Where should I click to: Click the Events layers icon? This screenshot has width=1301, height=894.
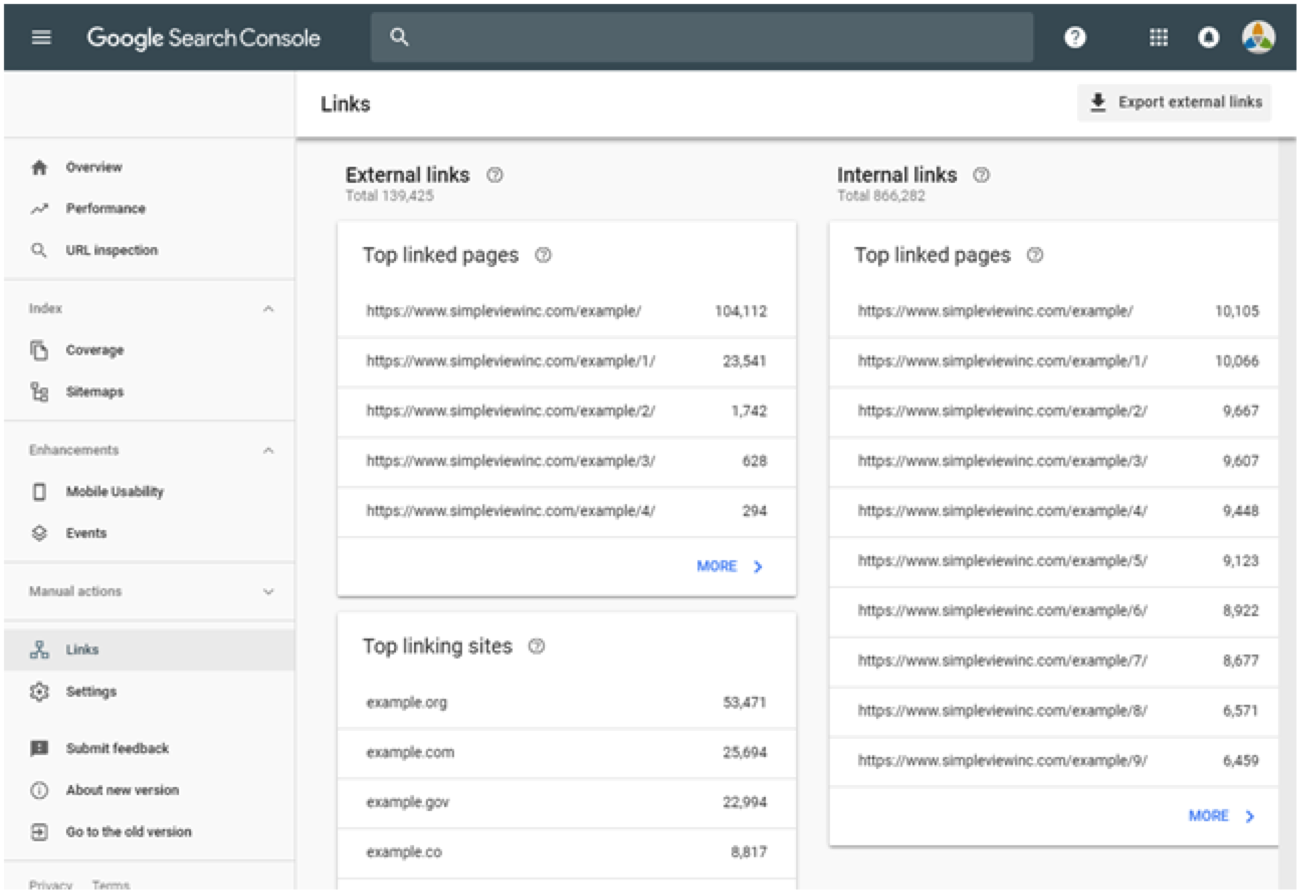(x=39, y=533)
